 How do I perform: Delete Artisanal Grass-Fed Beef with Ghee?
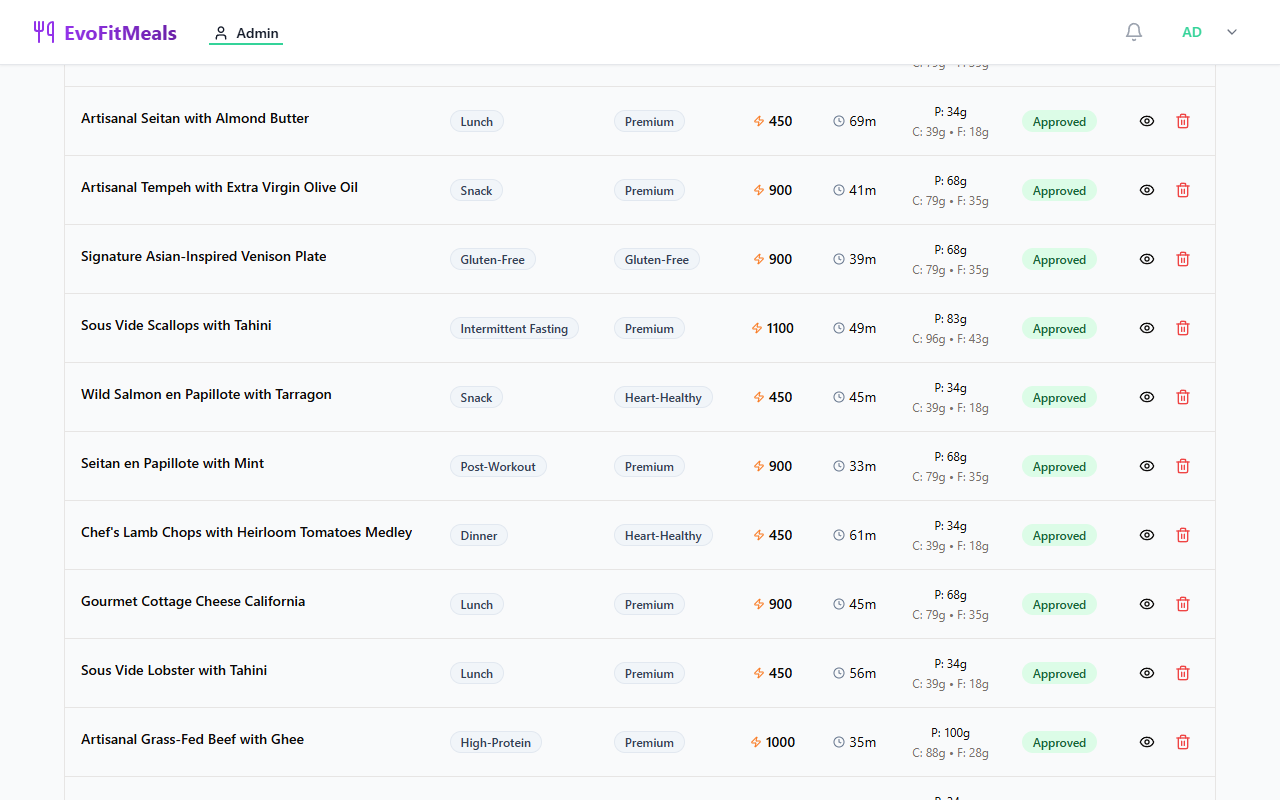click(x=1183, y=742)
